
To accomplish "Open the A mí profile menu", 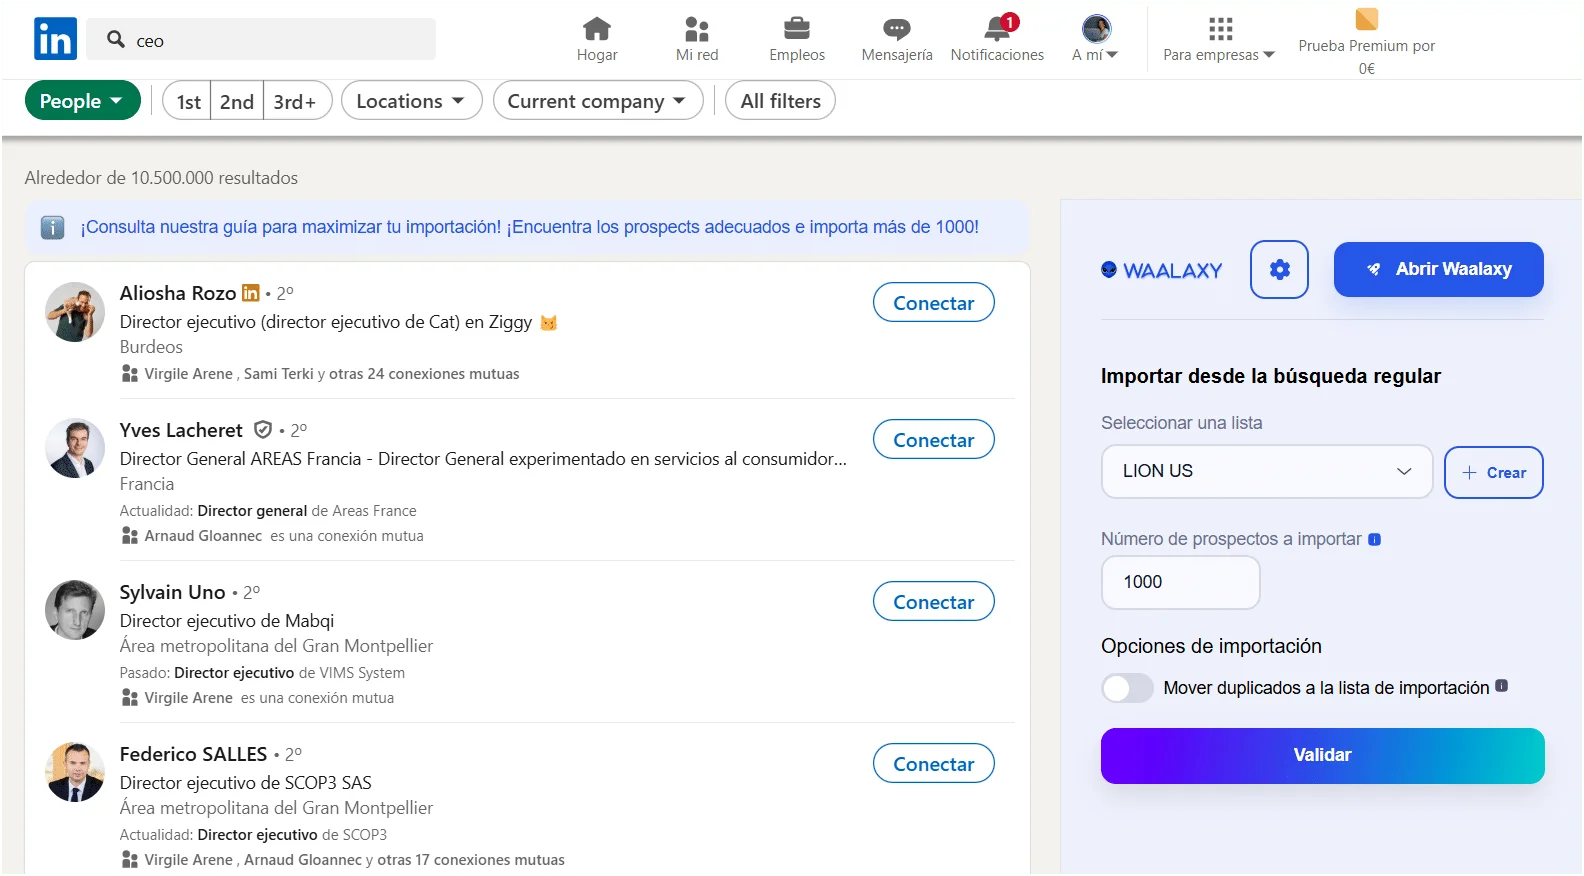I will (1096, 39).
